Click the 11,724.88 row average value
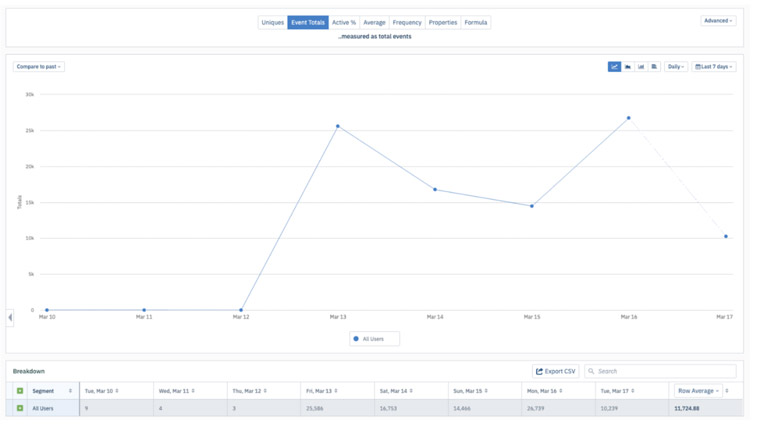The height and width of the screenshot is (434, 760). (687, 408)
